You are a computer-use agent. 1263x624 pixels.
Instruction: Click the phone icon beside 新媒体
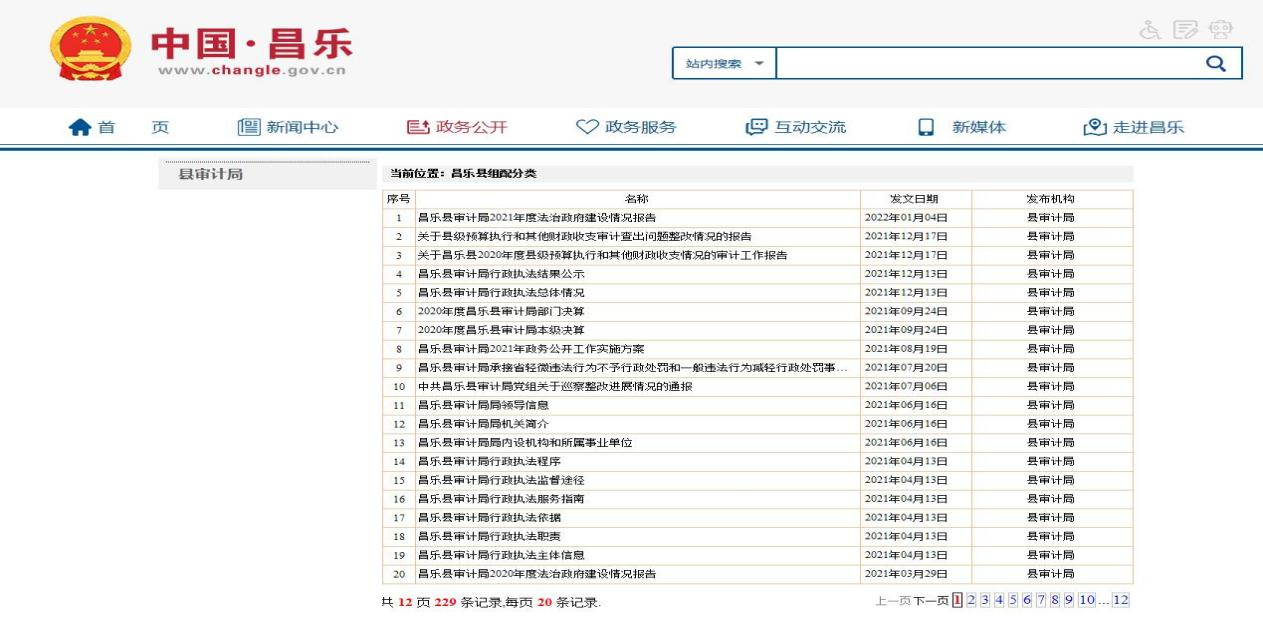click(926, 127)
